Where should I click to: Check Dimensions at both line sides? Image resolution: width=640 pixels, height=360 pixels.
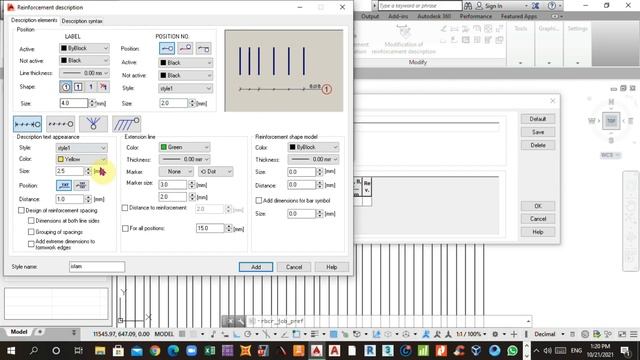coord(31,220)
